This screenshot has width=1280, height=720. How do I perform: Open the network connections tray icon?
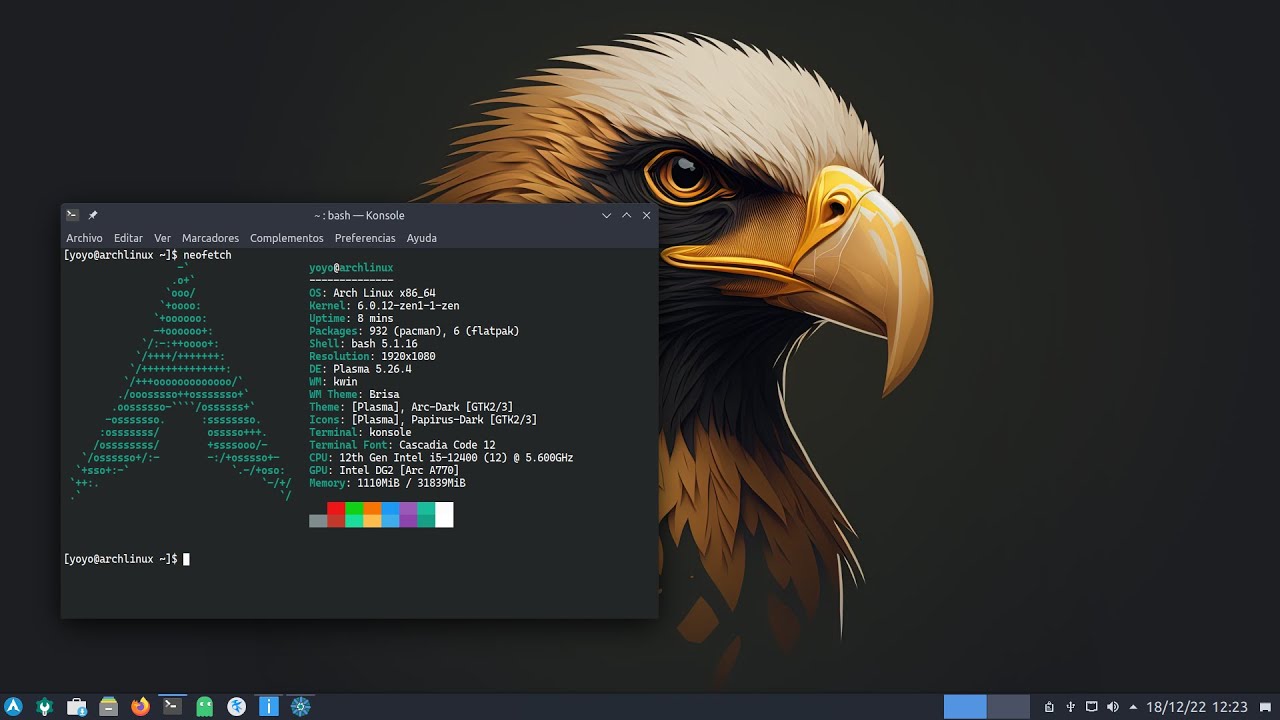[x=1092, y=707]
